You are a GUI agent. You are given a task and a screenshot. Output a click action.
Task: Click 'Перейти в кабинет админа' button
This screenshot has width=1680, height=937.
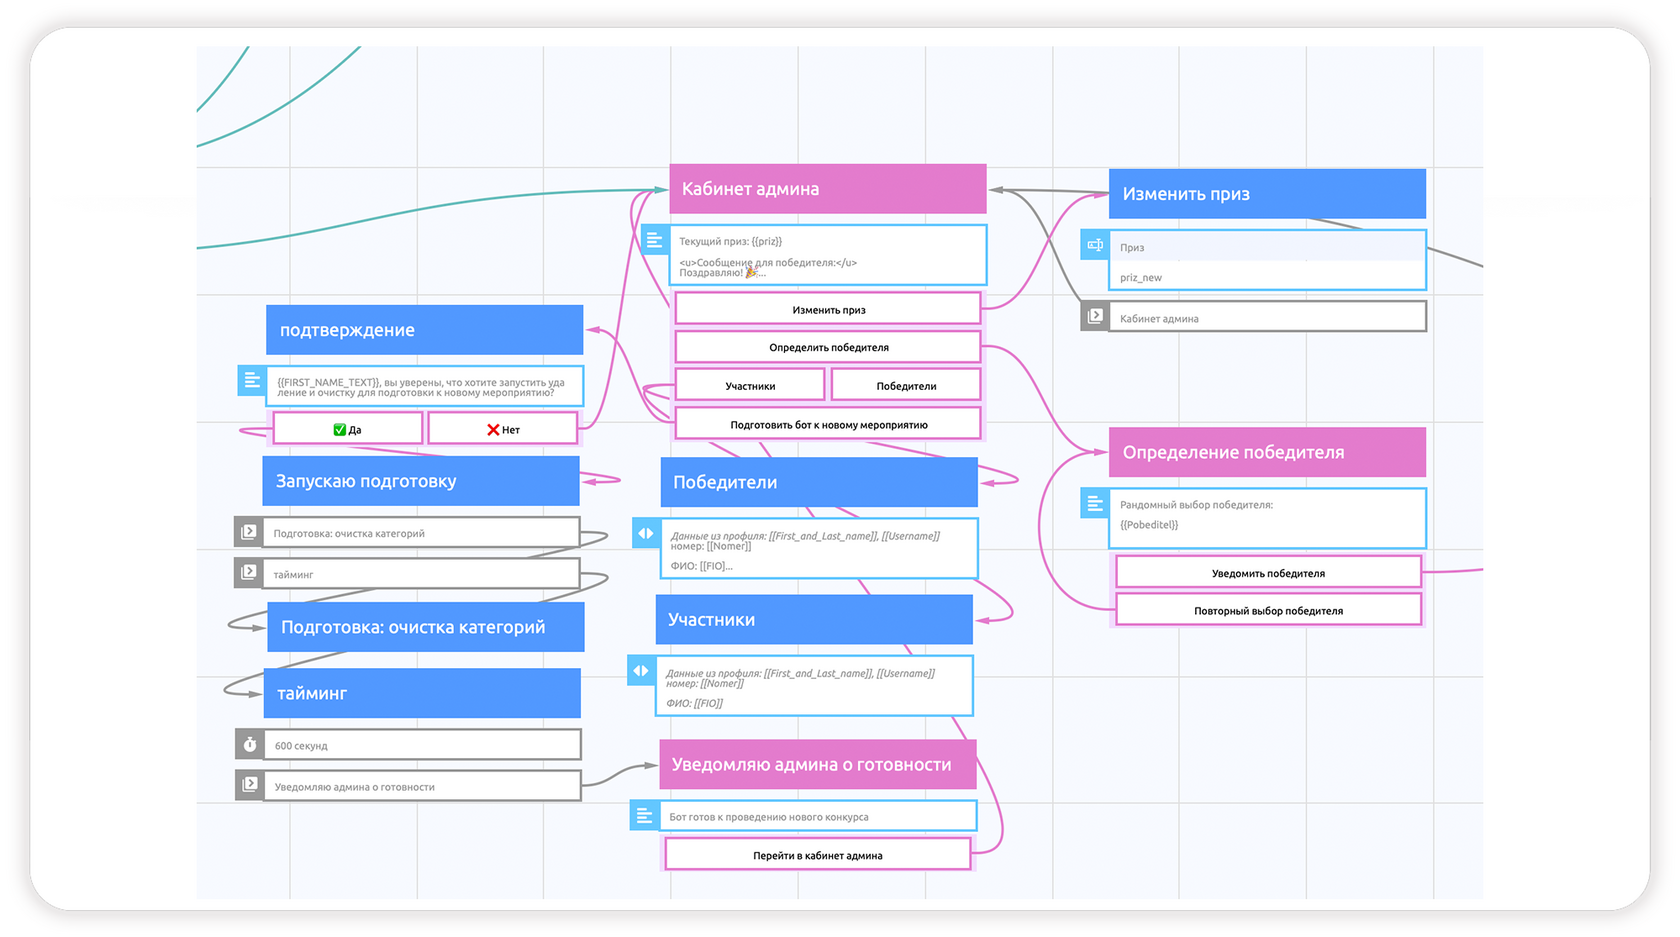[x=818, y=855]
